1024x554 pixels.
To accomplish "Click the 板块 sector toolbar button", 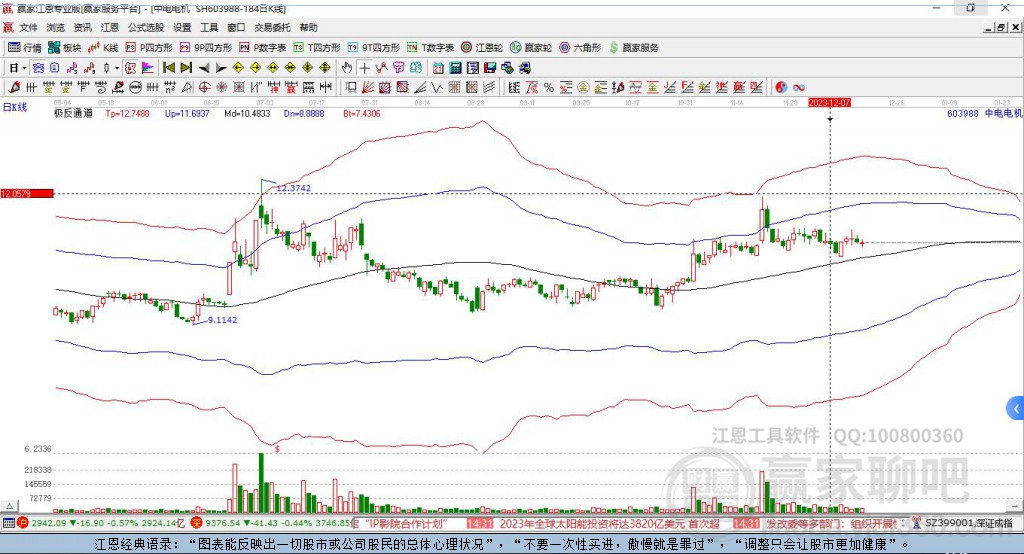I will point(65,48).
